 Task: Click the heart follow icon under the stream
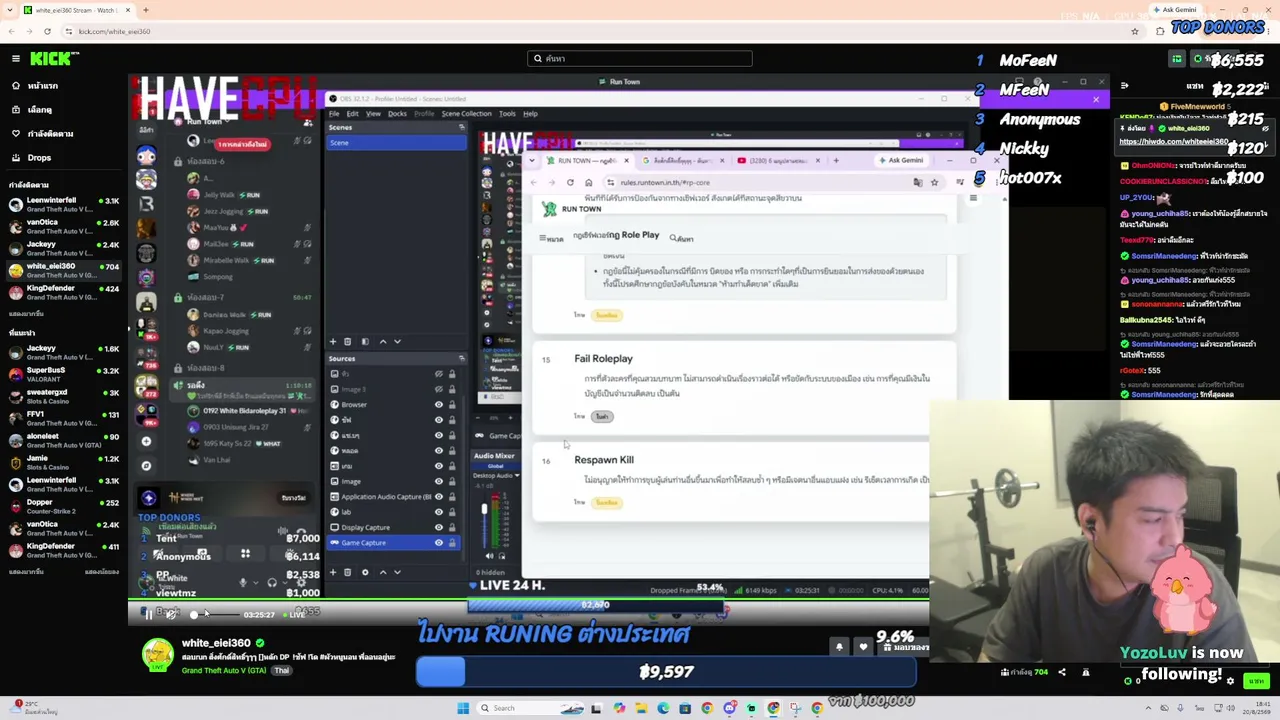tap(863, 647)
